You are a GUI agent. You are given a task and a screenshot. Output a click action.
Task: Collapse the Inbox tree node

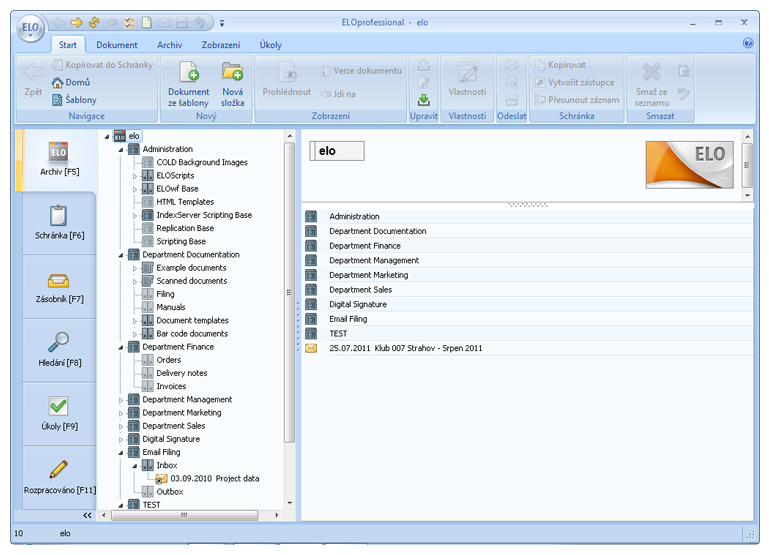(135, 466)
